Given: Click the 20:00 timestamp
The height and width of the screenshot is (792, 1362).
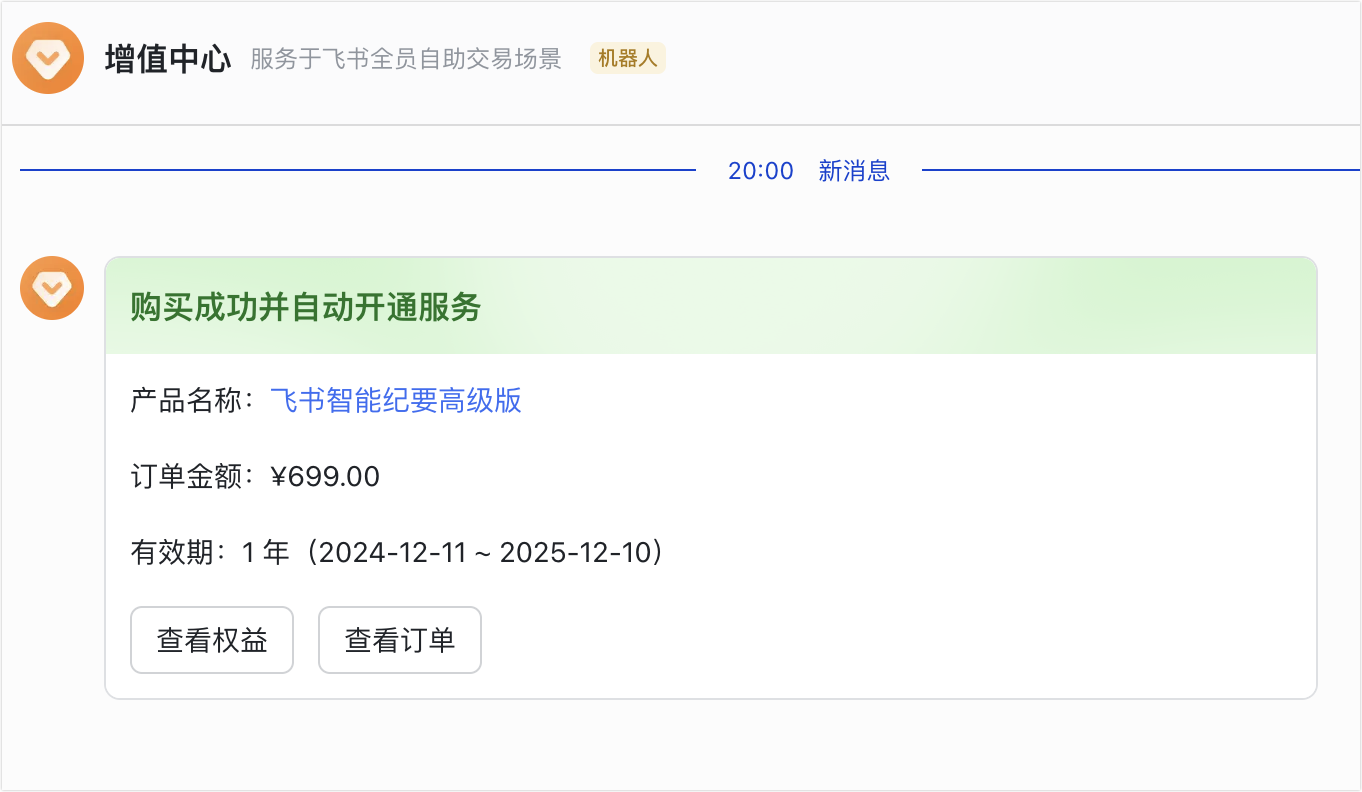Looking at the screenshot, I should click(760, 171).
